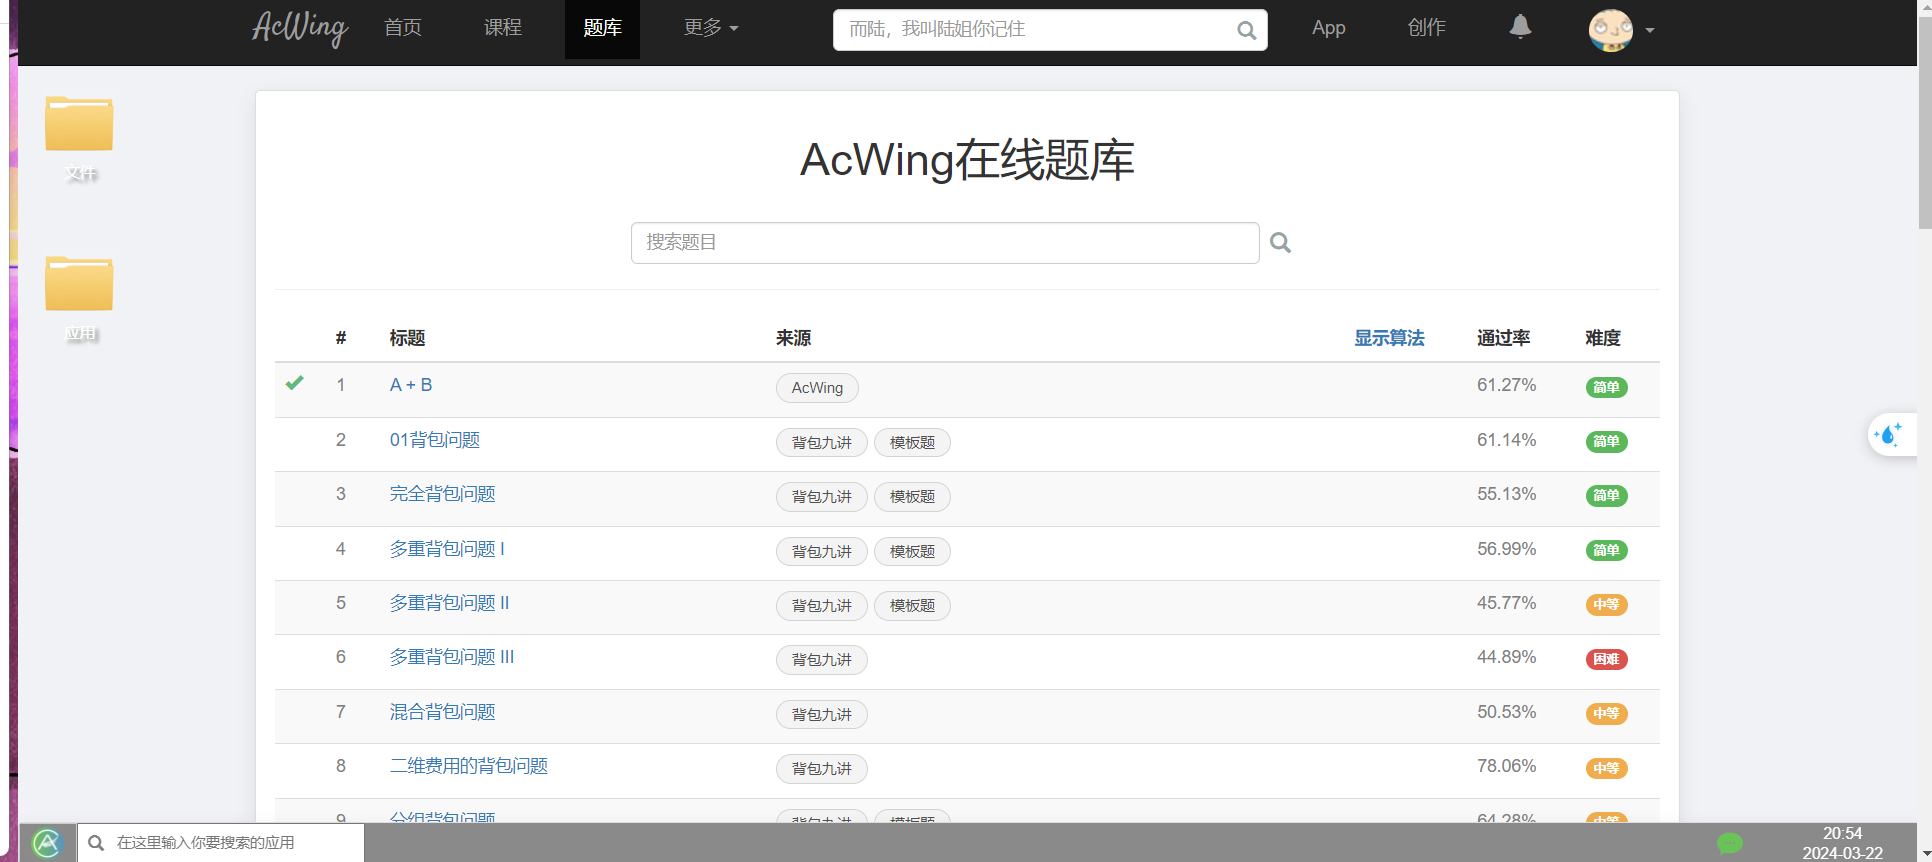Open problem 多重背包问题 II
Image resolution: width=1932 pixels, height=862 pixels.
449,603
